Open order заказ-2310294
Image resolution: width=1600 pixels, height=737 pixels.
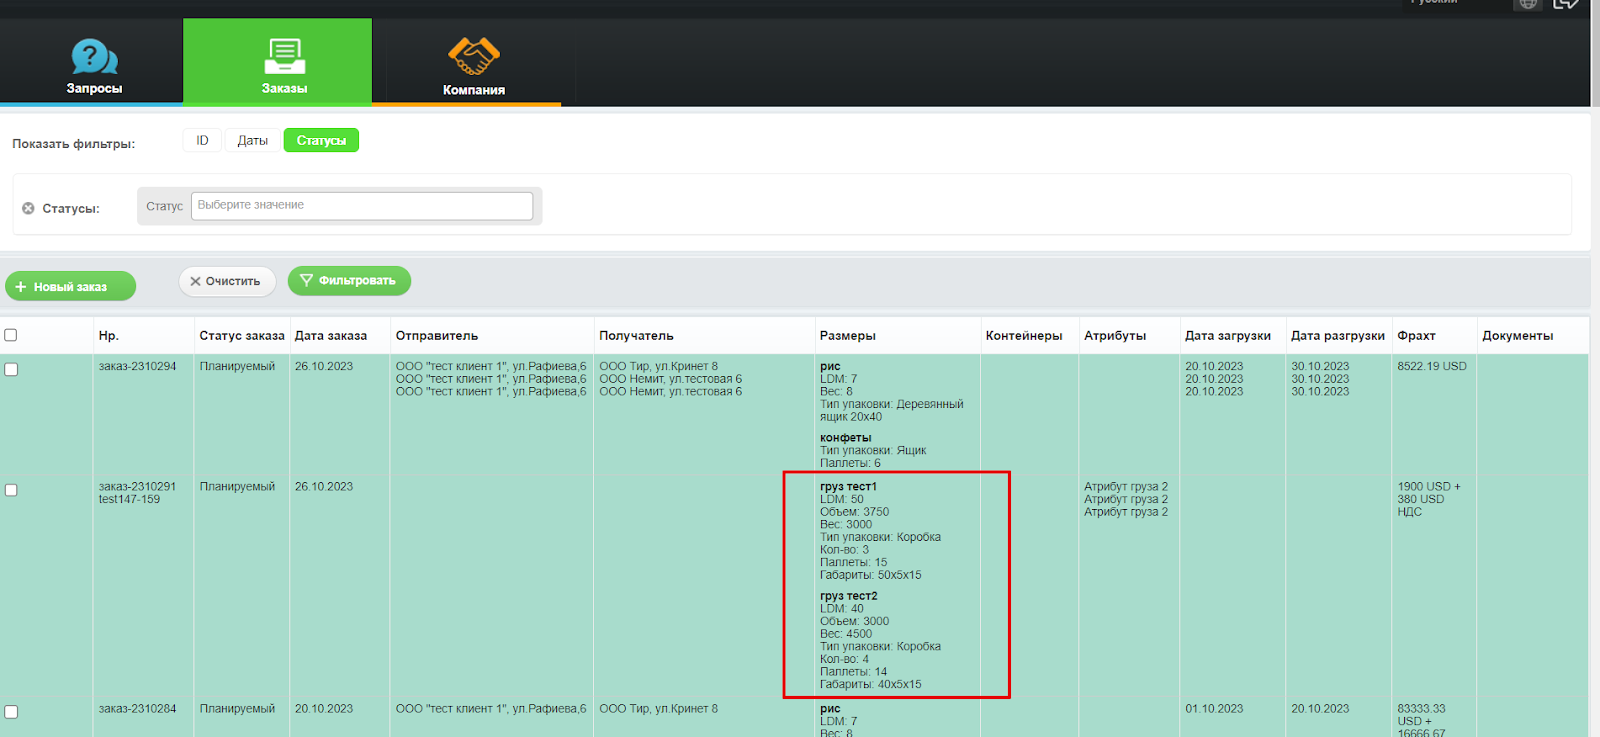[137, 367]
